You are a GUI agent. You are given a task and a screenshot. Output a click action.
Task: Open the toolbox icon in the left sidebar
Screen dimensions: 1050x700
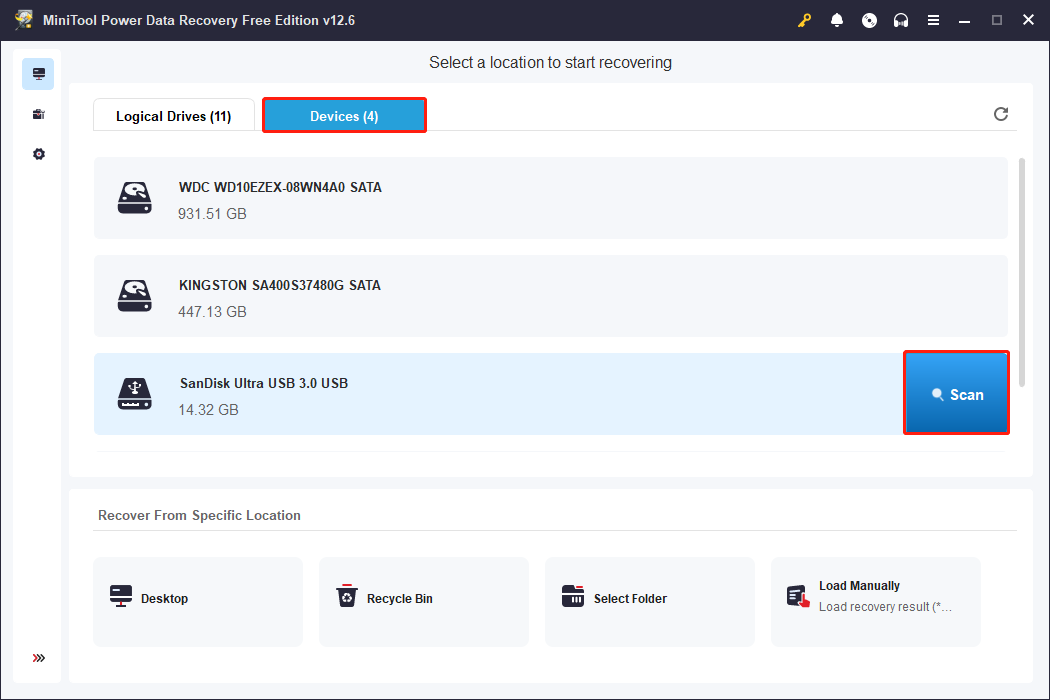[x=38, y=113]
